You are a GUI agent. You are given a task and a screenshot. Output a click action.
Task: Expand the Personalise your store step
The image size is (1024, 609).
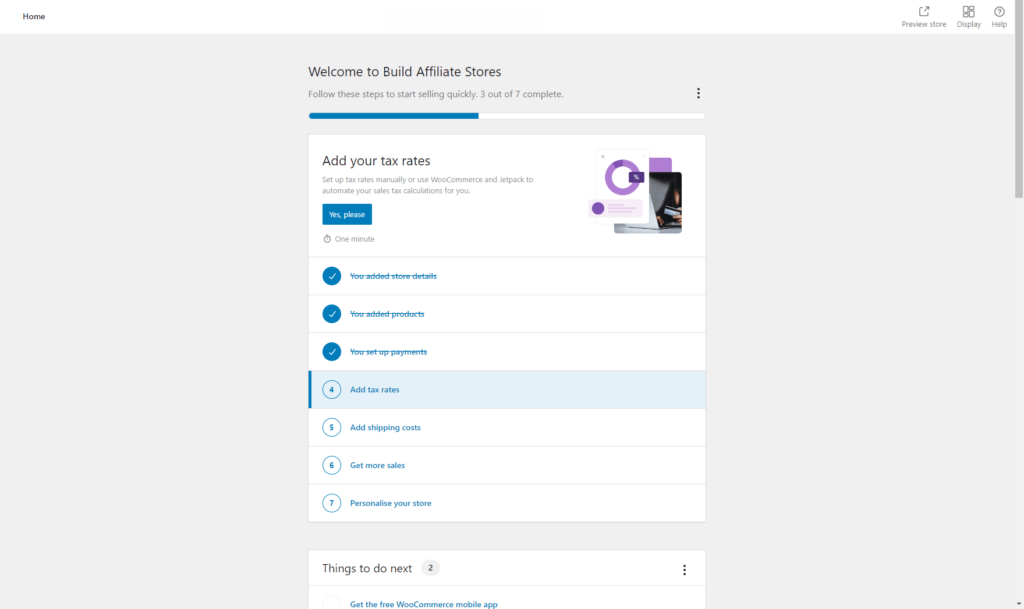[x=389, y=503]
